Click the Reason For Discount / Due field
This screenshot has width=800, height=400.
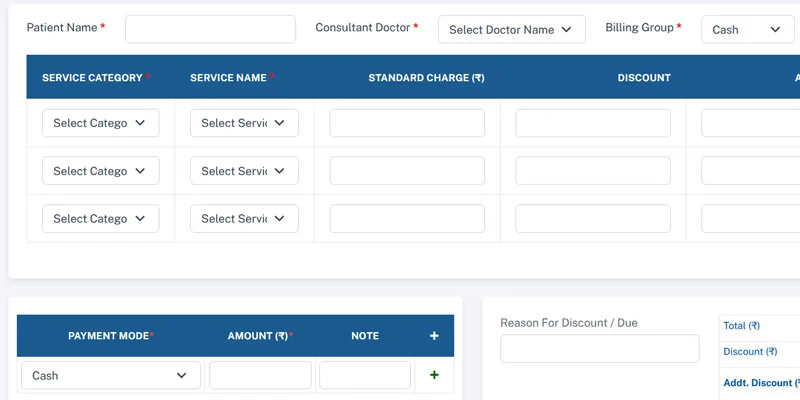point(599,348)
